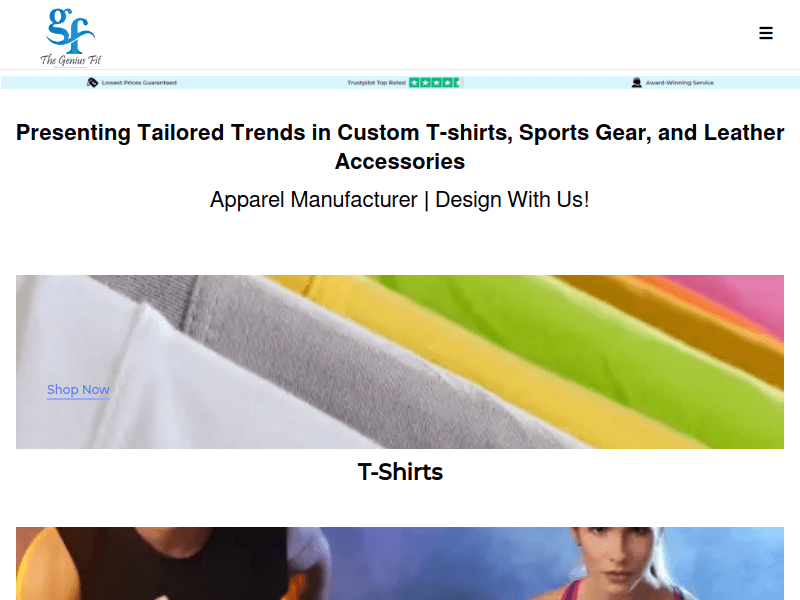
Task: Select the T-Shirts category heading
Action: (x=400, y=472)
